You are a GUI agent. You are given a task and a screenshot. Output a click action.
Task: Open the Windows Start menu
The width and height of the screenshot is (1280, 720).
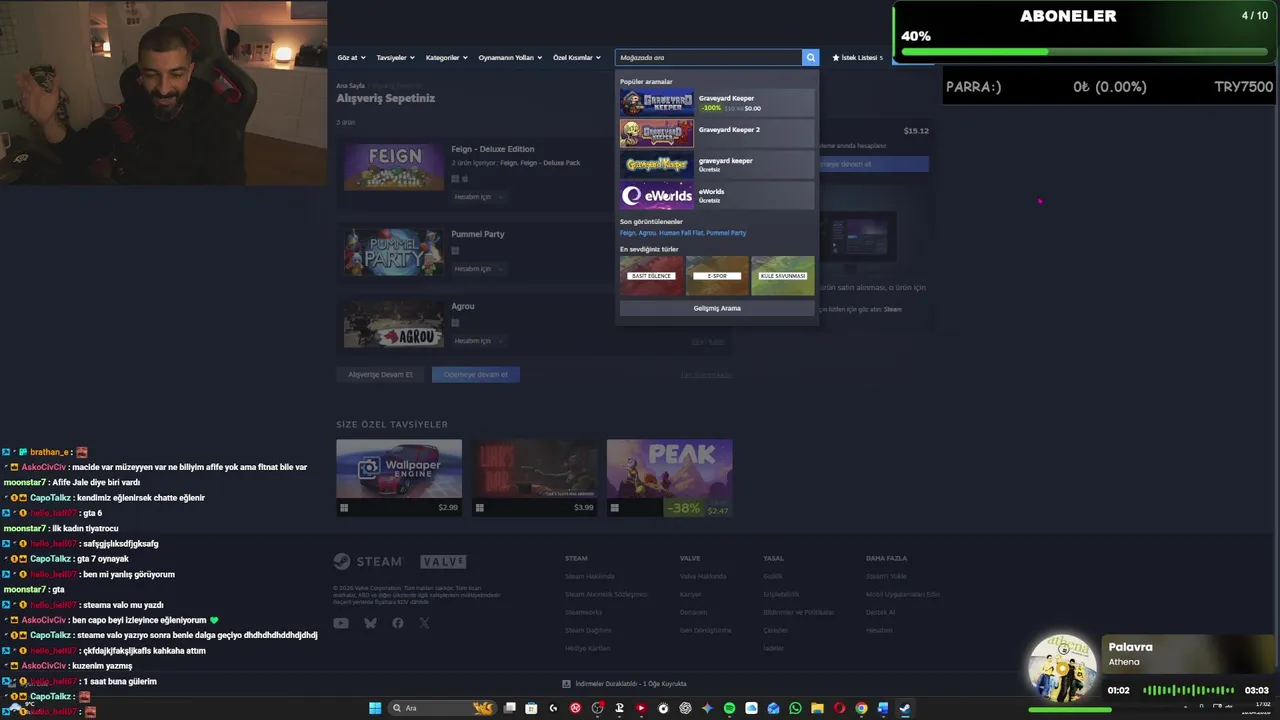(375, 708)
